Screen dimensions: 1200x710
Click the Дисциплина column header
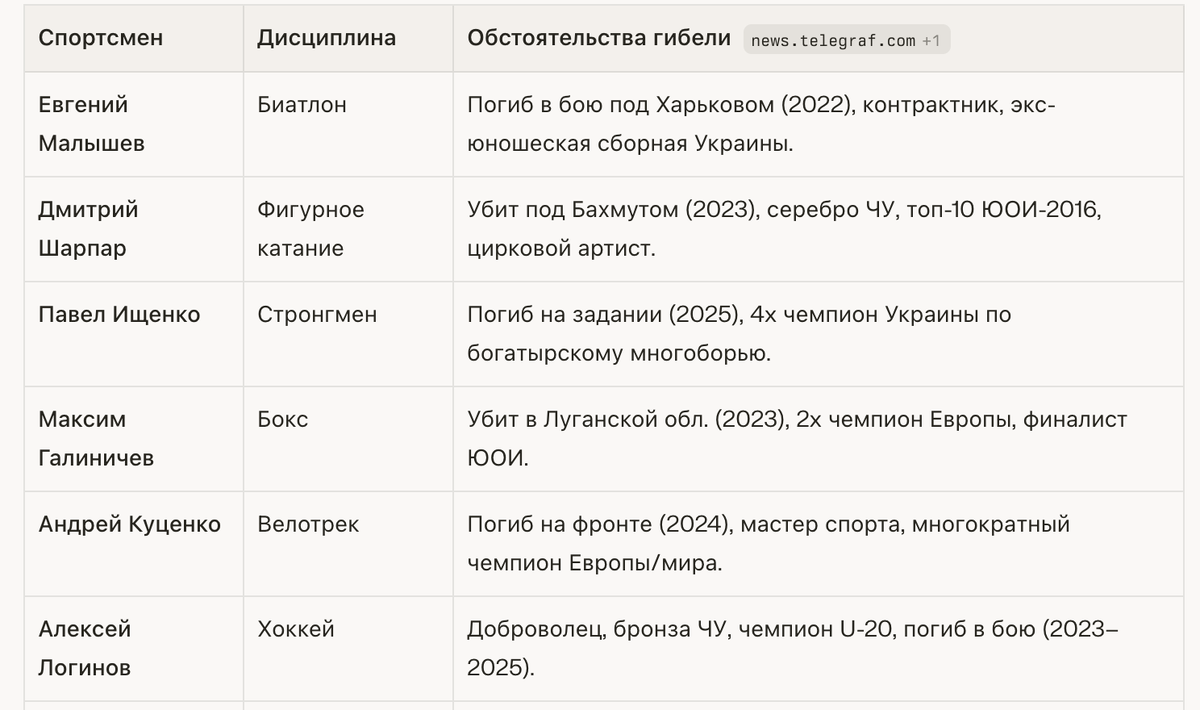(326, 39)
